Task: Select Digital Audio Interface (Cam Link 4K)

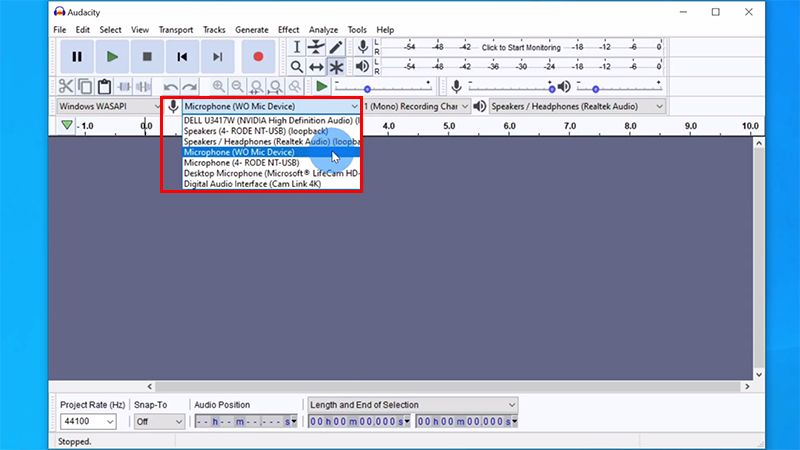Action: point(252,184)
